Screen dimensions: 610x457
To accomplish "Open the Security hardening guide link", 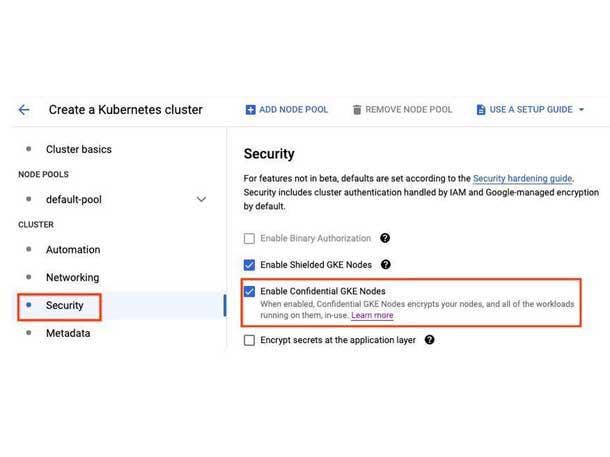I will click(x=522, y=178).
